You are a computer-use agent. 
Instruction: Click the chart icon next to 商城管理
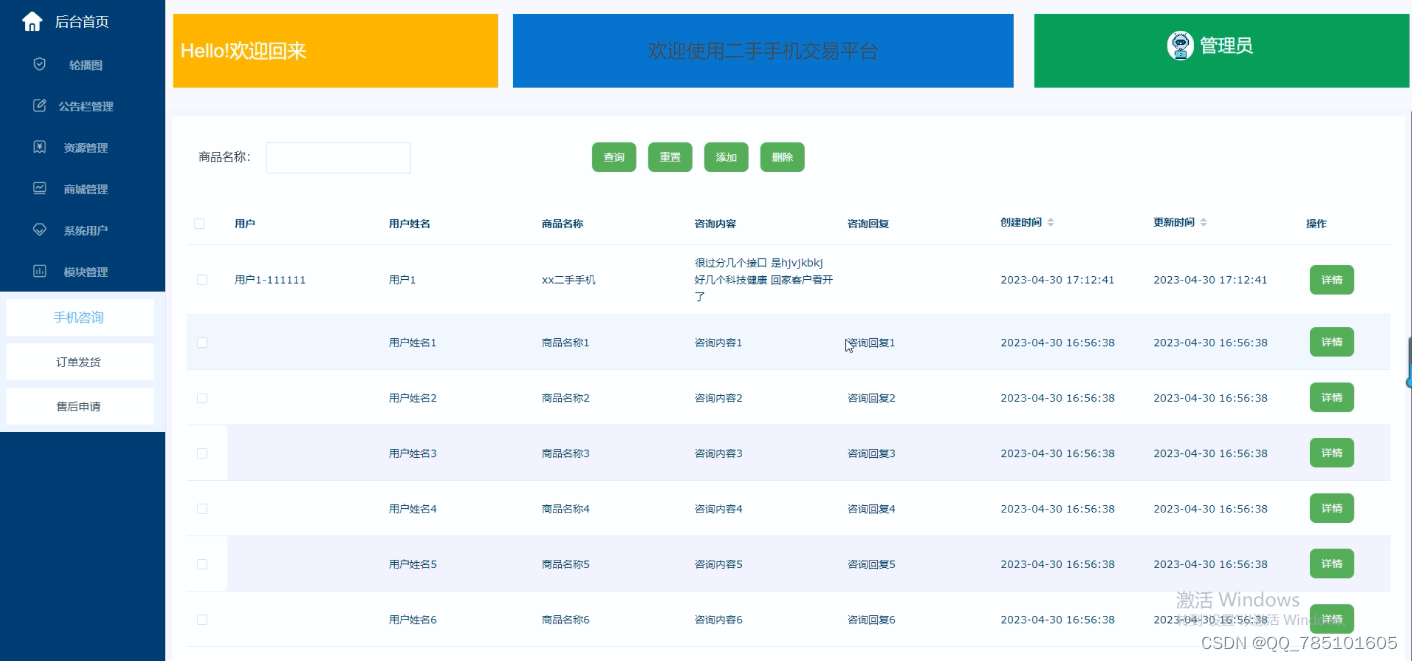pos(40,188)
